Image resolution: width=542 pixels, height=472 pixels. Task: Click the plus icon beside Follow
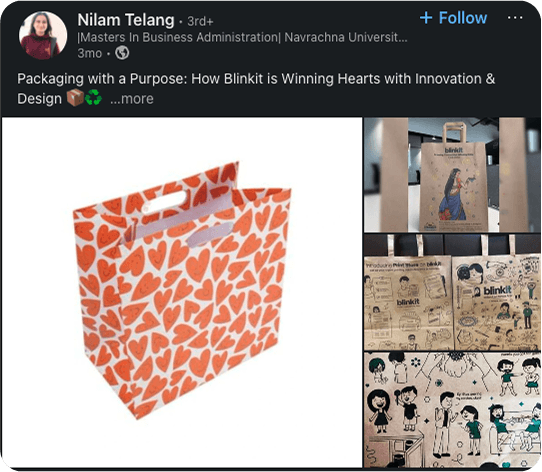pos(426,18)
